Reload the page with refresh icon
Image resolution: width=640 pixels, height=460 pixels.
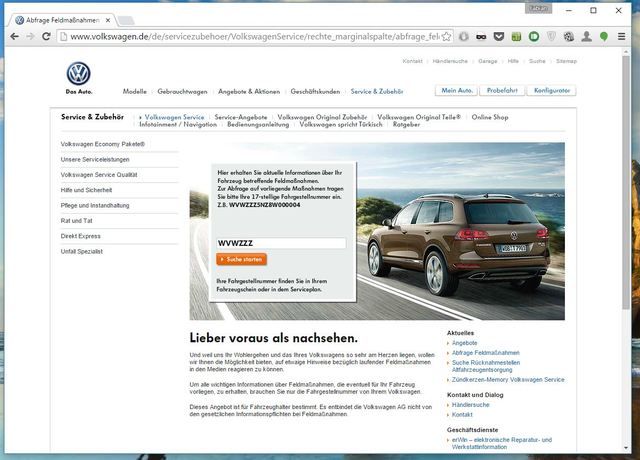(x=47, y=37)
